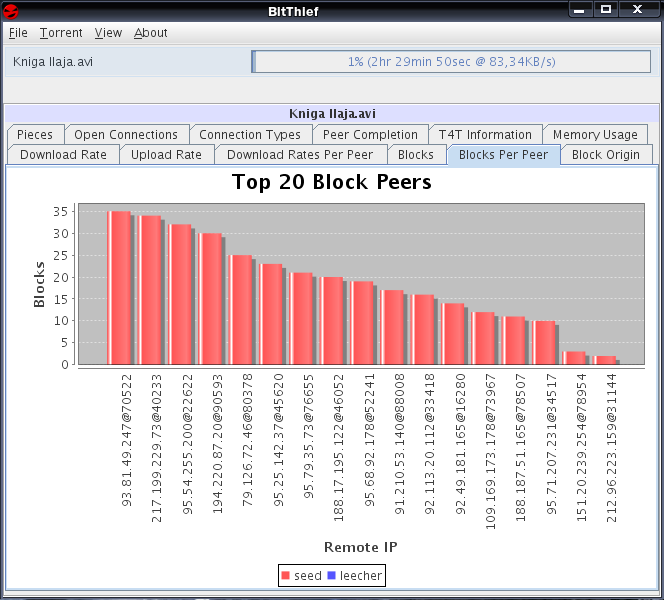Click the bar for 95.54.255.200@22622

(x=180, y=294)
